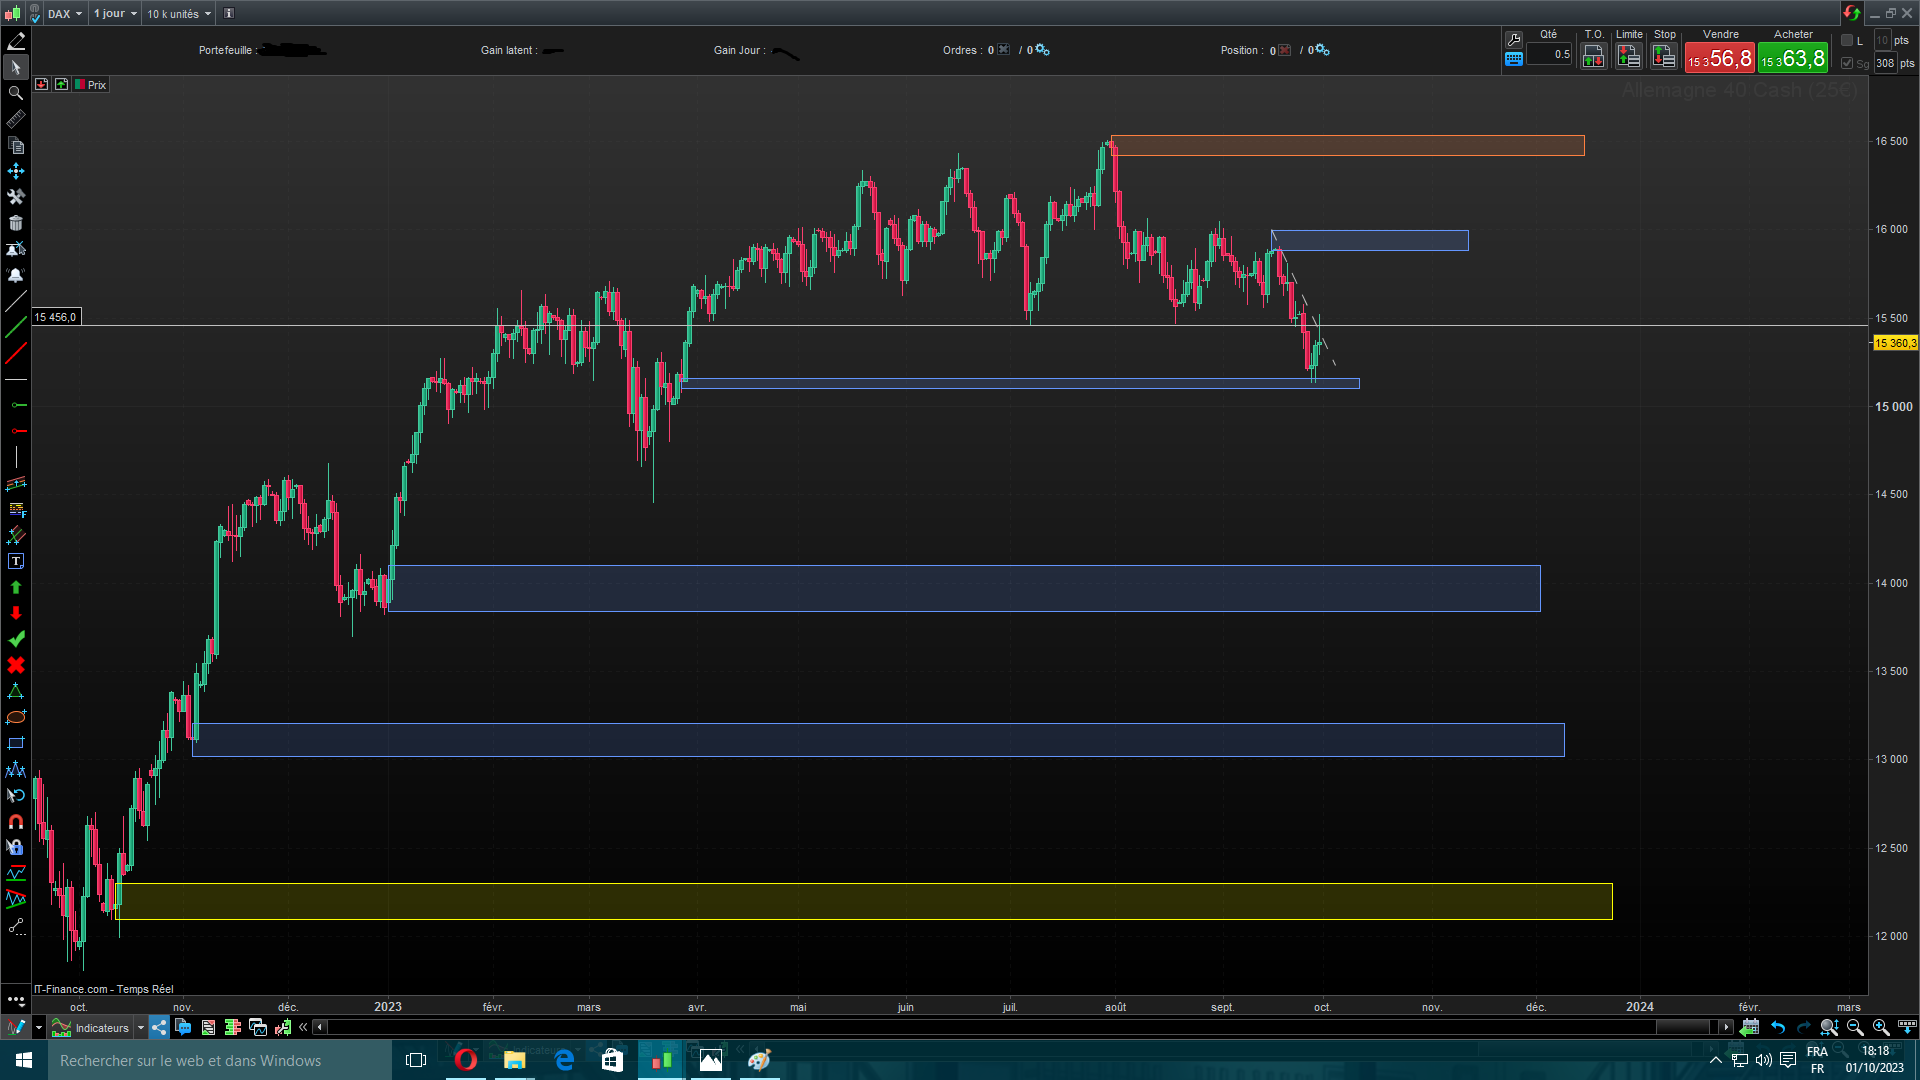Click the Limite order icon
The height and width of the screenshot is (1080, 1920).
coord(1628,57)
